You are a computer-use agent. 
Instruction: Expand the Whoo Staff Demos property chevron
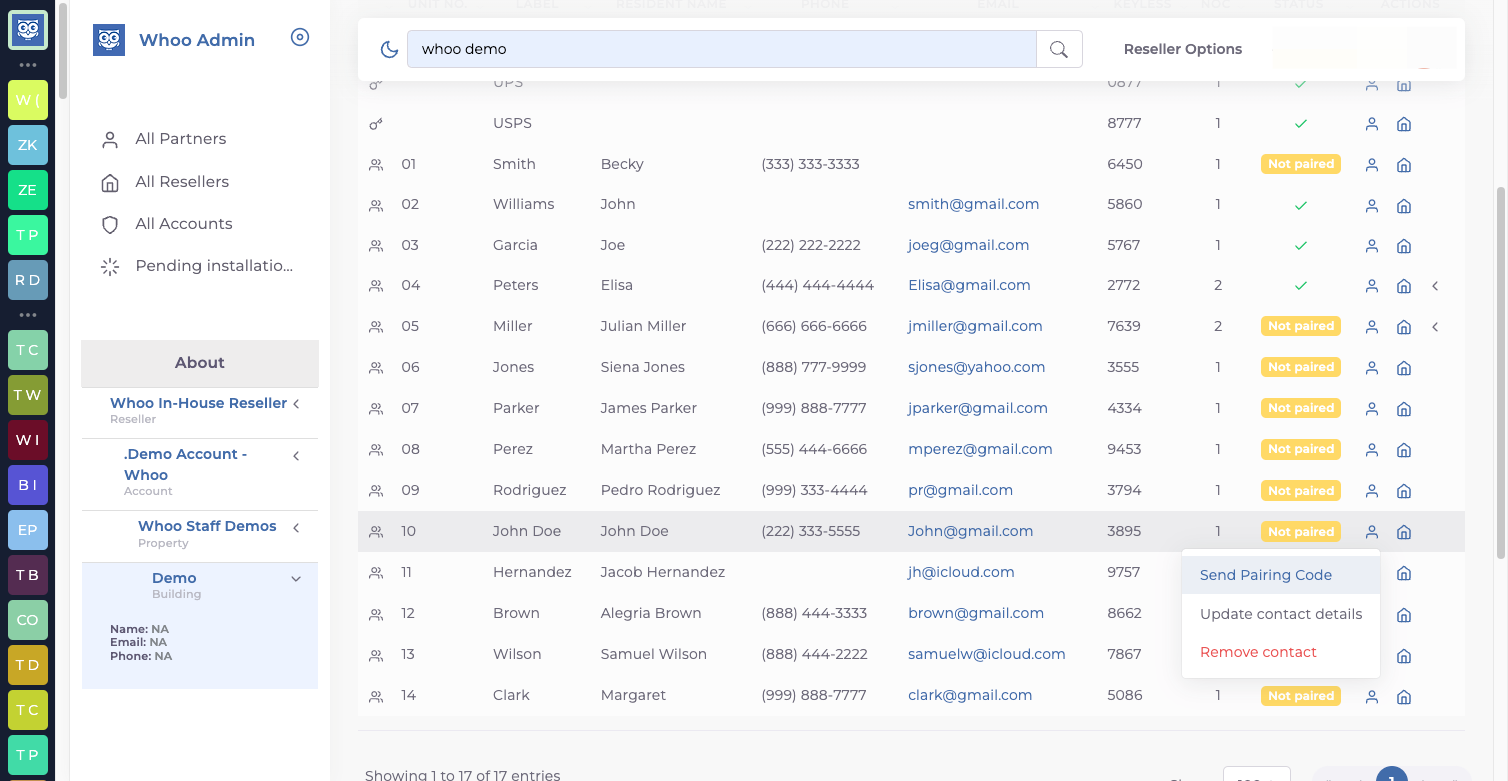click(296, 528)
